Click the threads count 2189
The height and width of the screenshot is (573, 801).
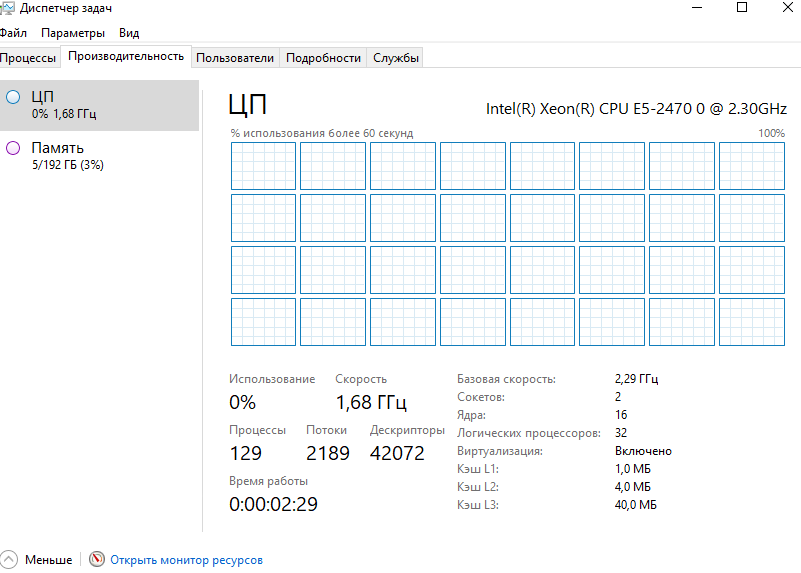click(327, 453)
